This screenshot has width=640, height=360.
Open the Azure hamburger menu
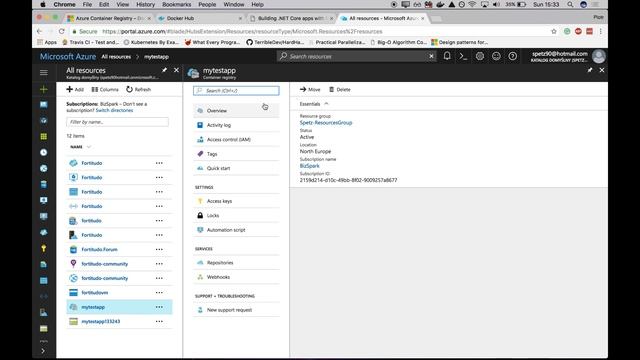pos(44,73)
